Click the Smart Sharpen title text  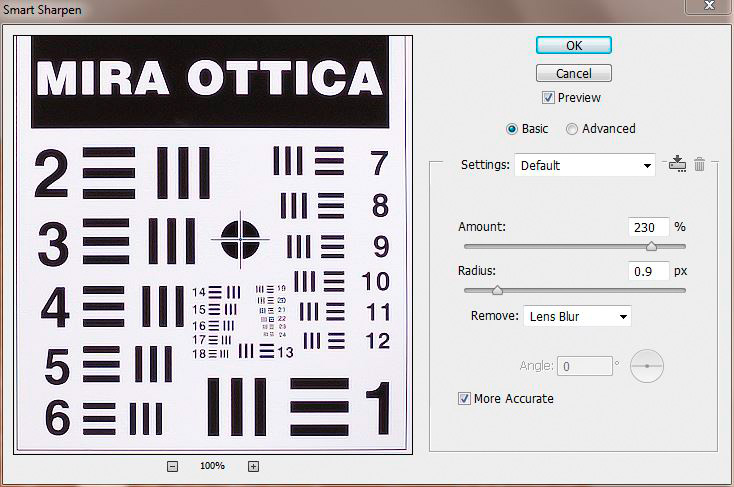[x=42, y=9]
